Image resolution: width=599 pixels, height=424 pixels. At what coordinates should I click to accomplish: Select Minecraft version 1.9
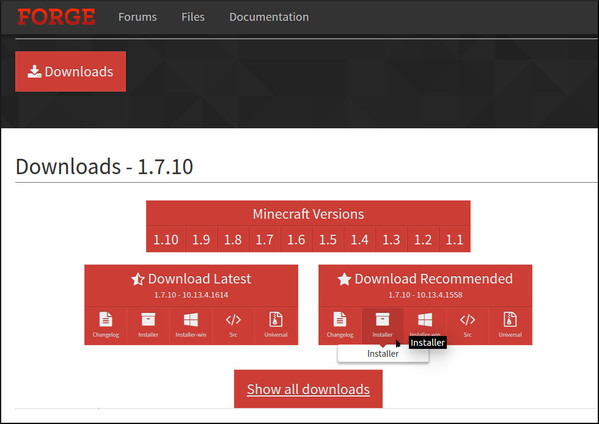201,240
